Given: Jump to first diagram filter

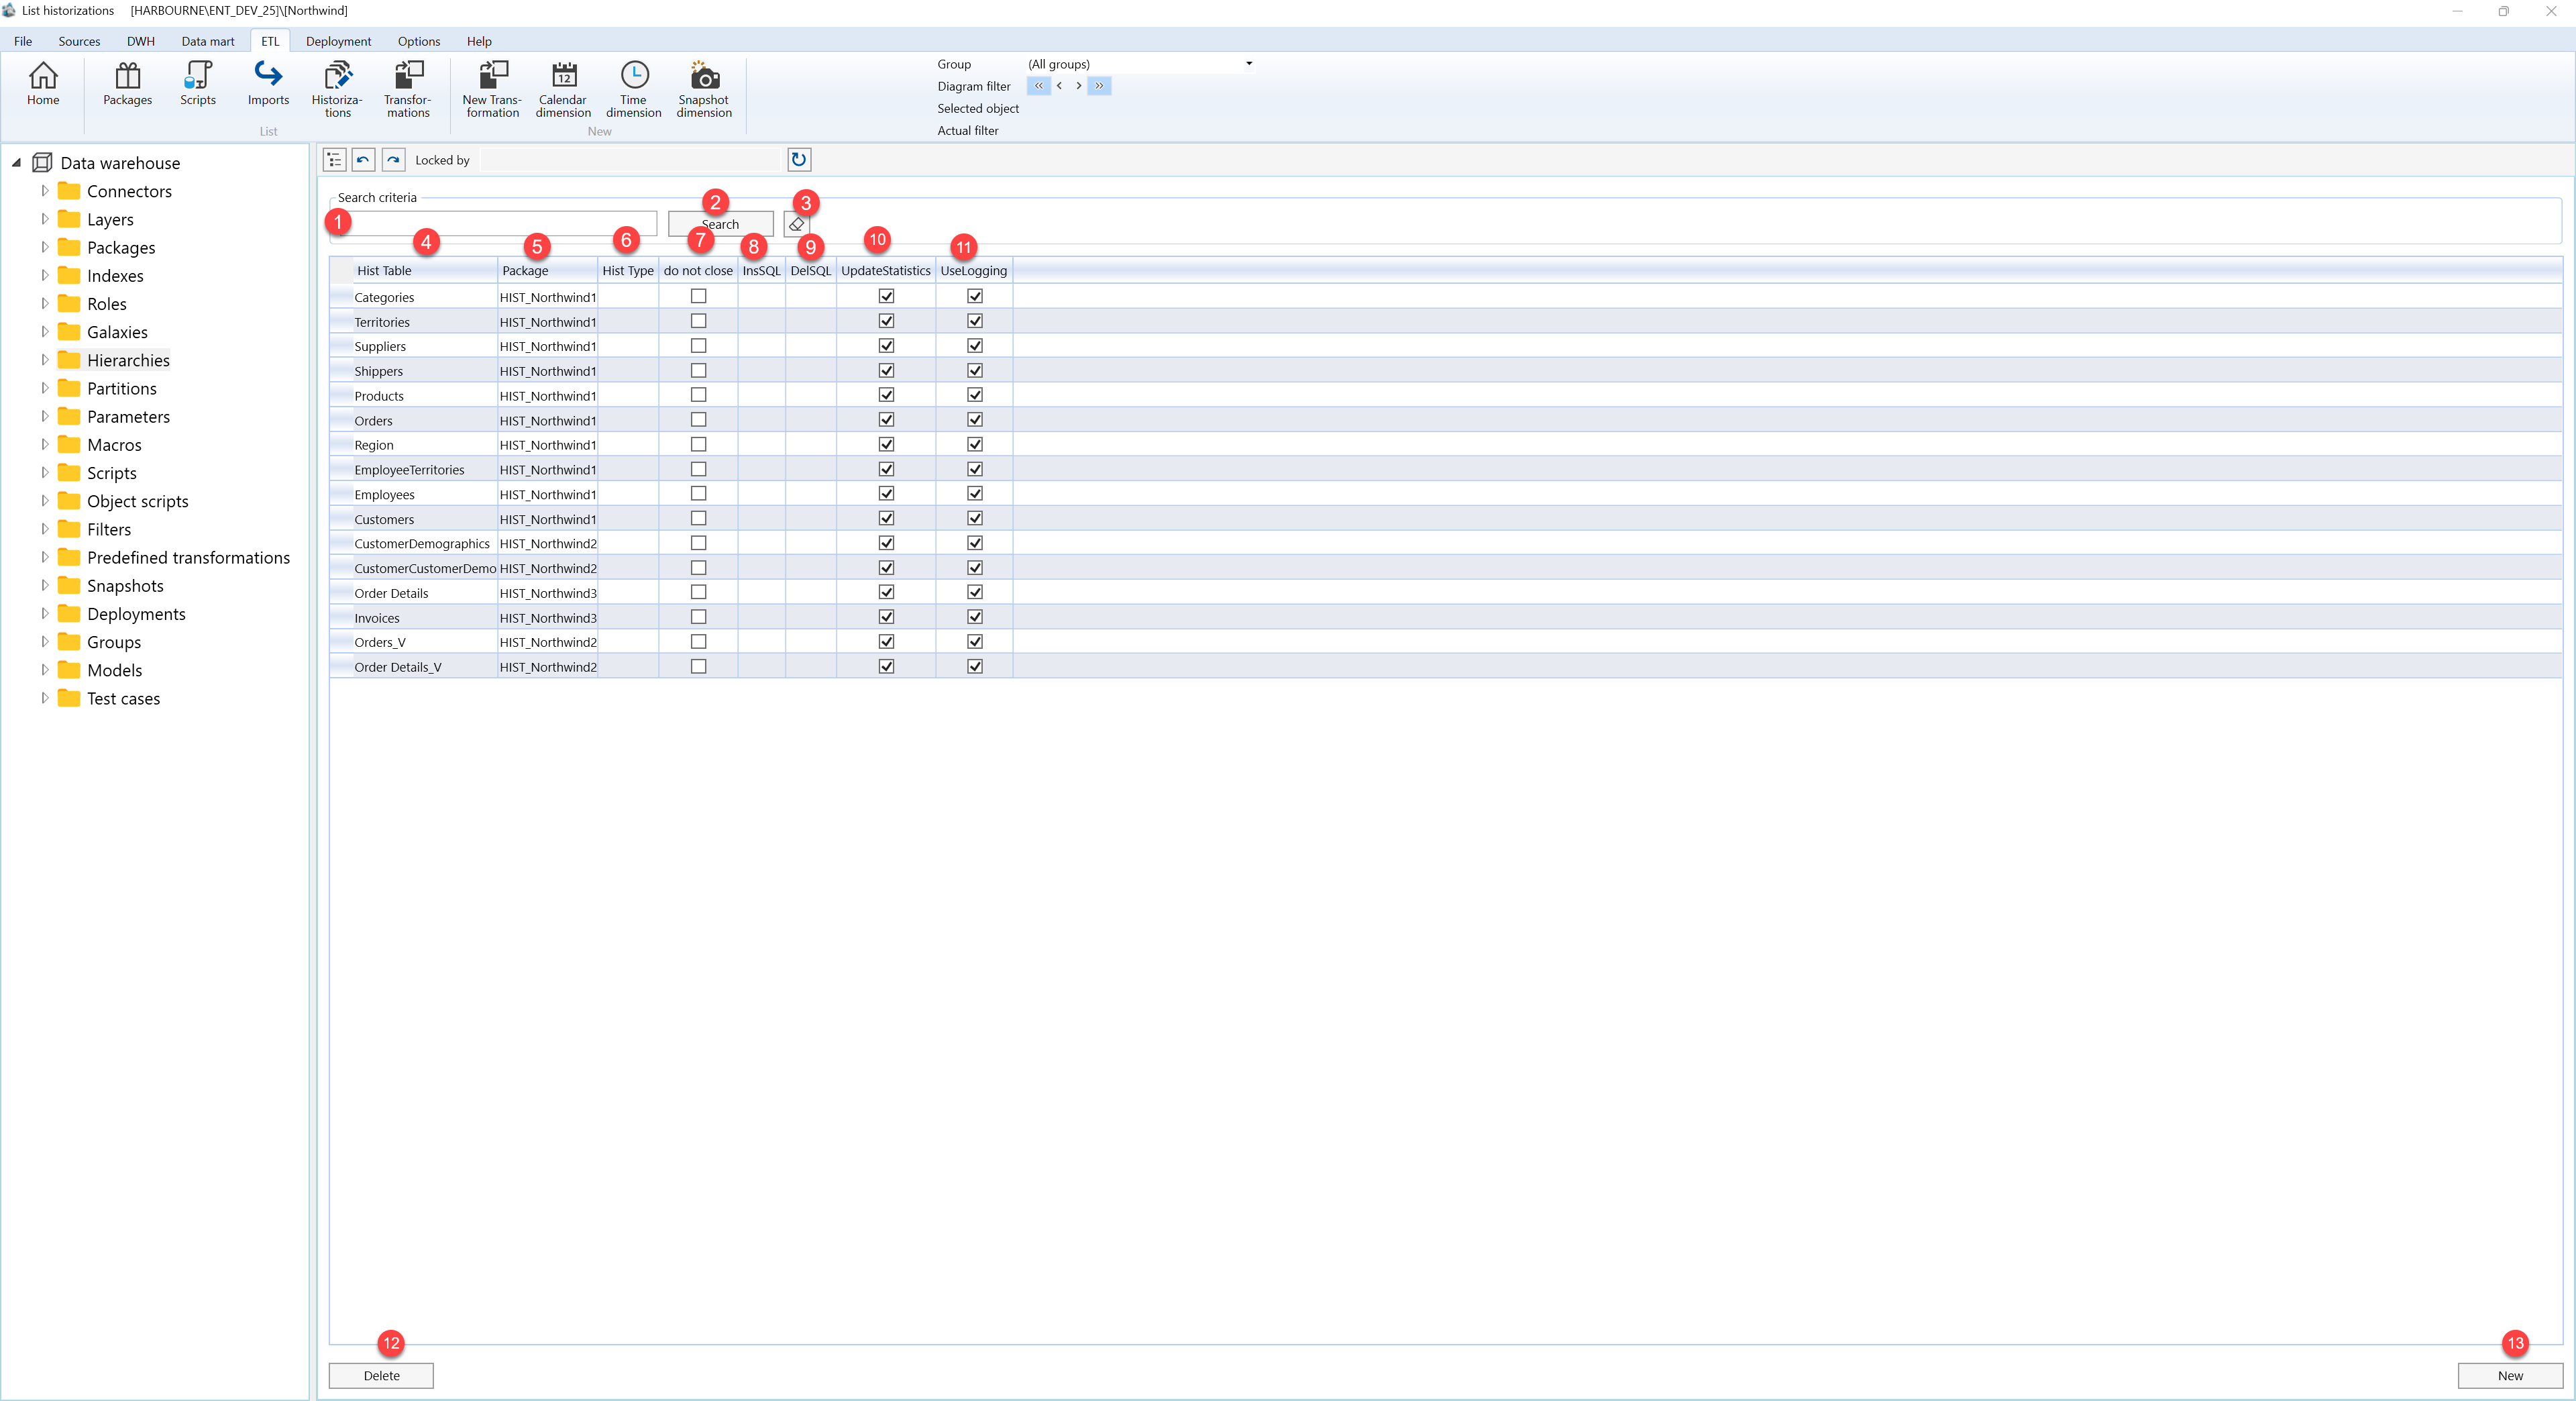Looking at the screenshot, I should [1039, 86].
